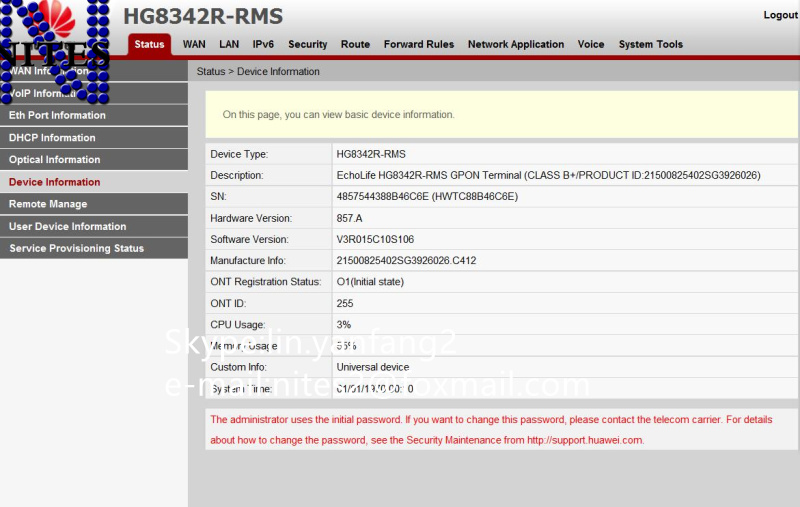Viewport: 800px width, 507px height.
Task: Select the Route tab
Action: [355, 44]
